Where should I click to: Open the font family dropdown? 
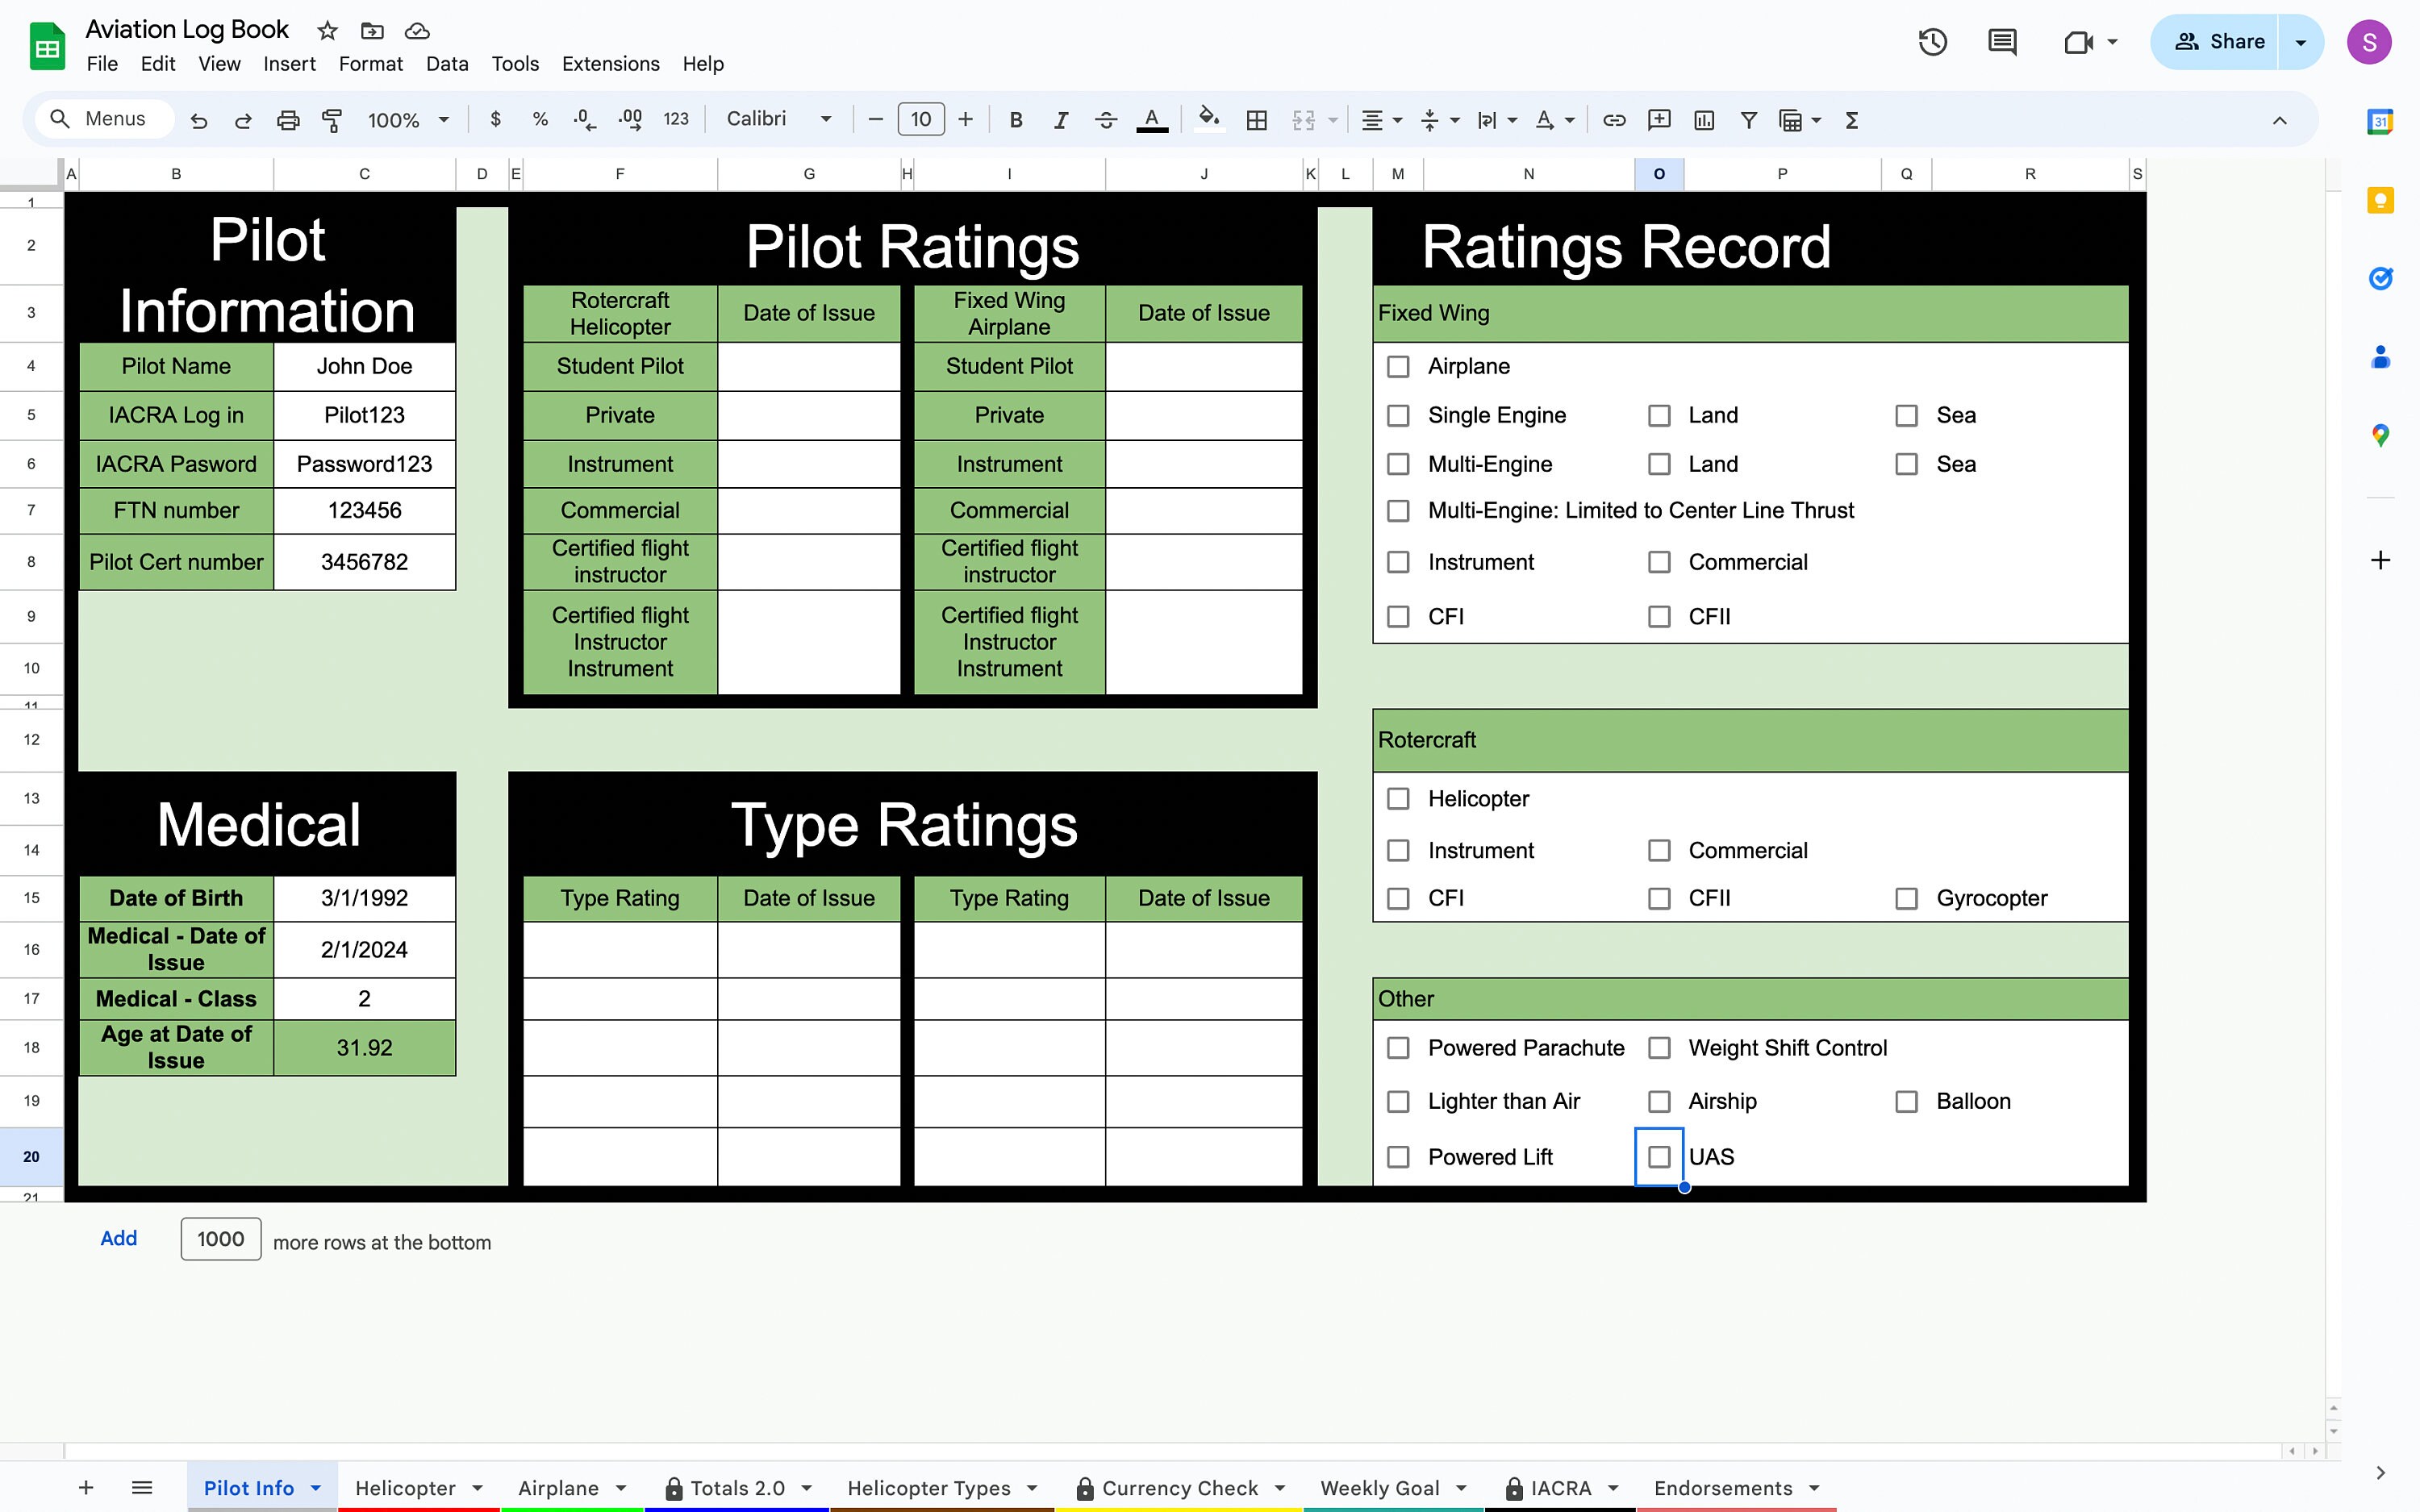coord(780,119)
